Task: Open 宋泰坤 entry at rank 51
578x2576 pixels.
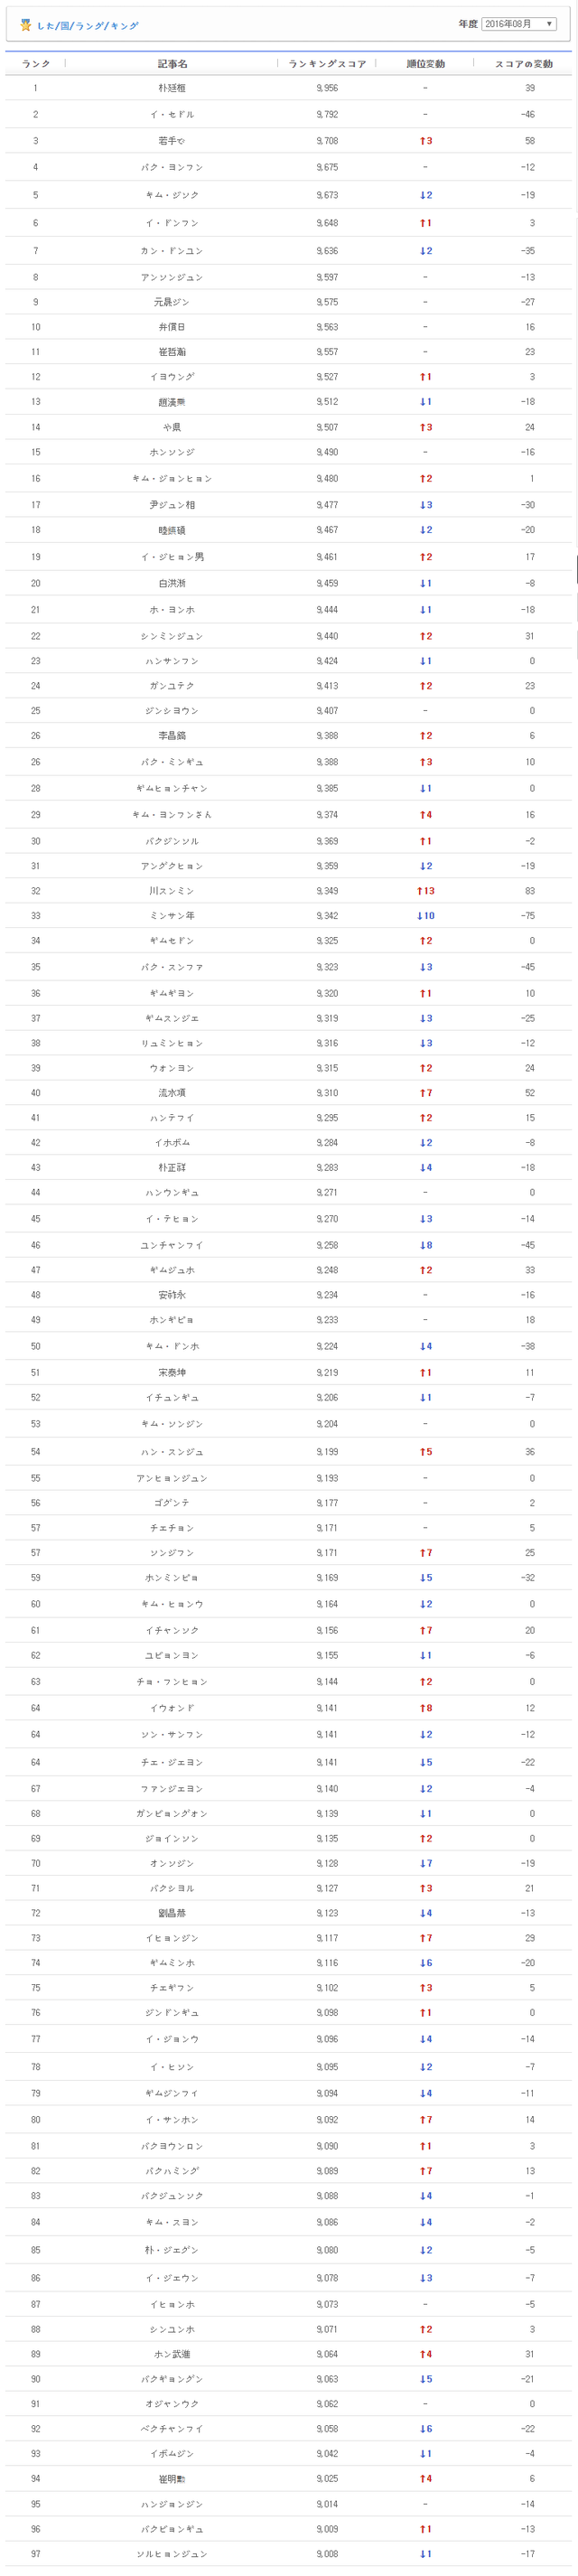Action: pos(172,1373)
